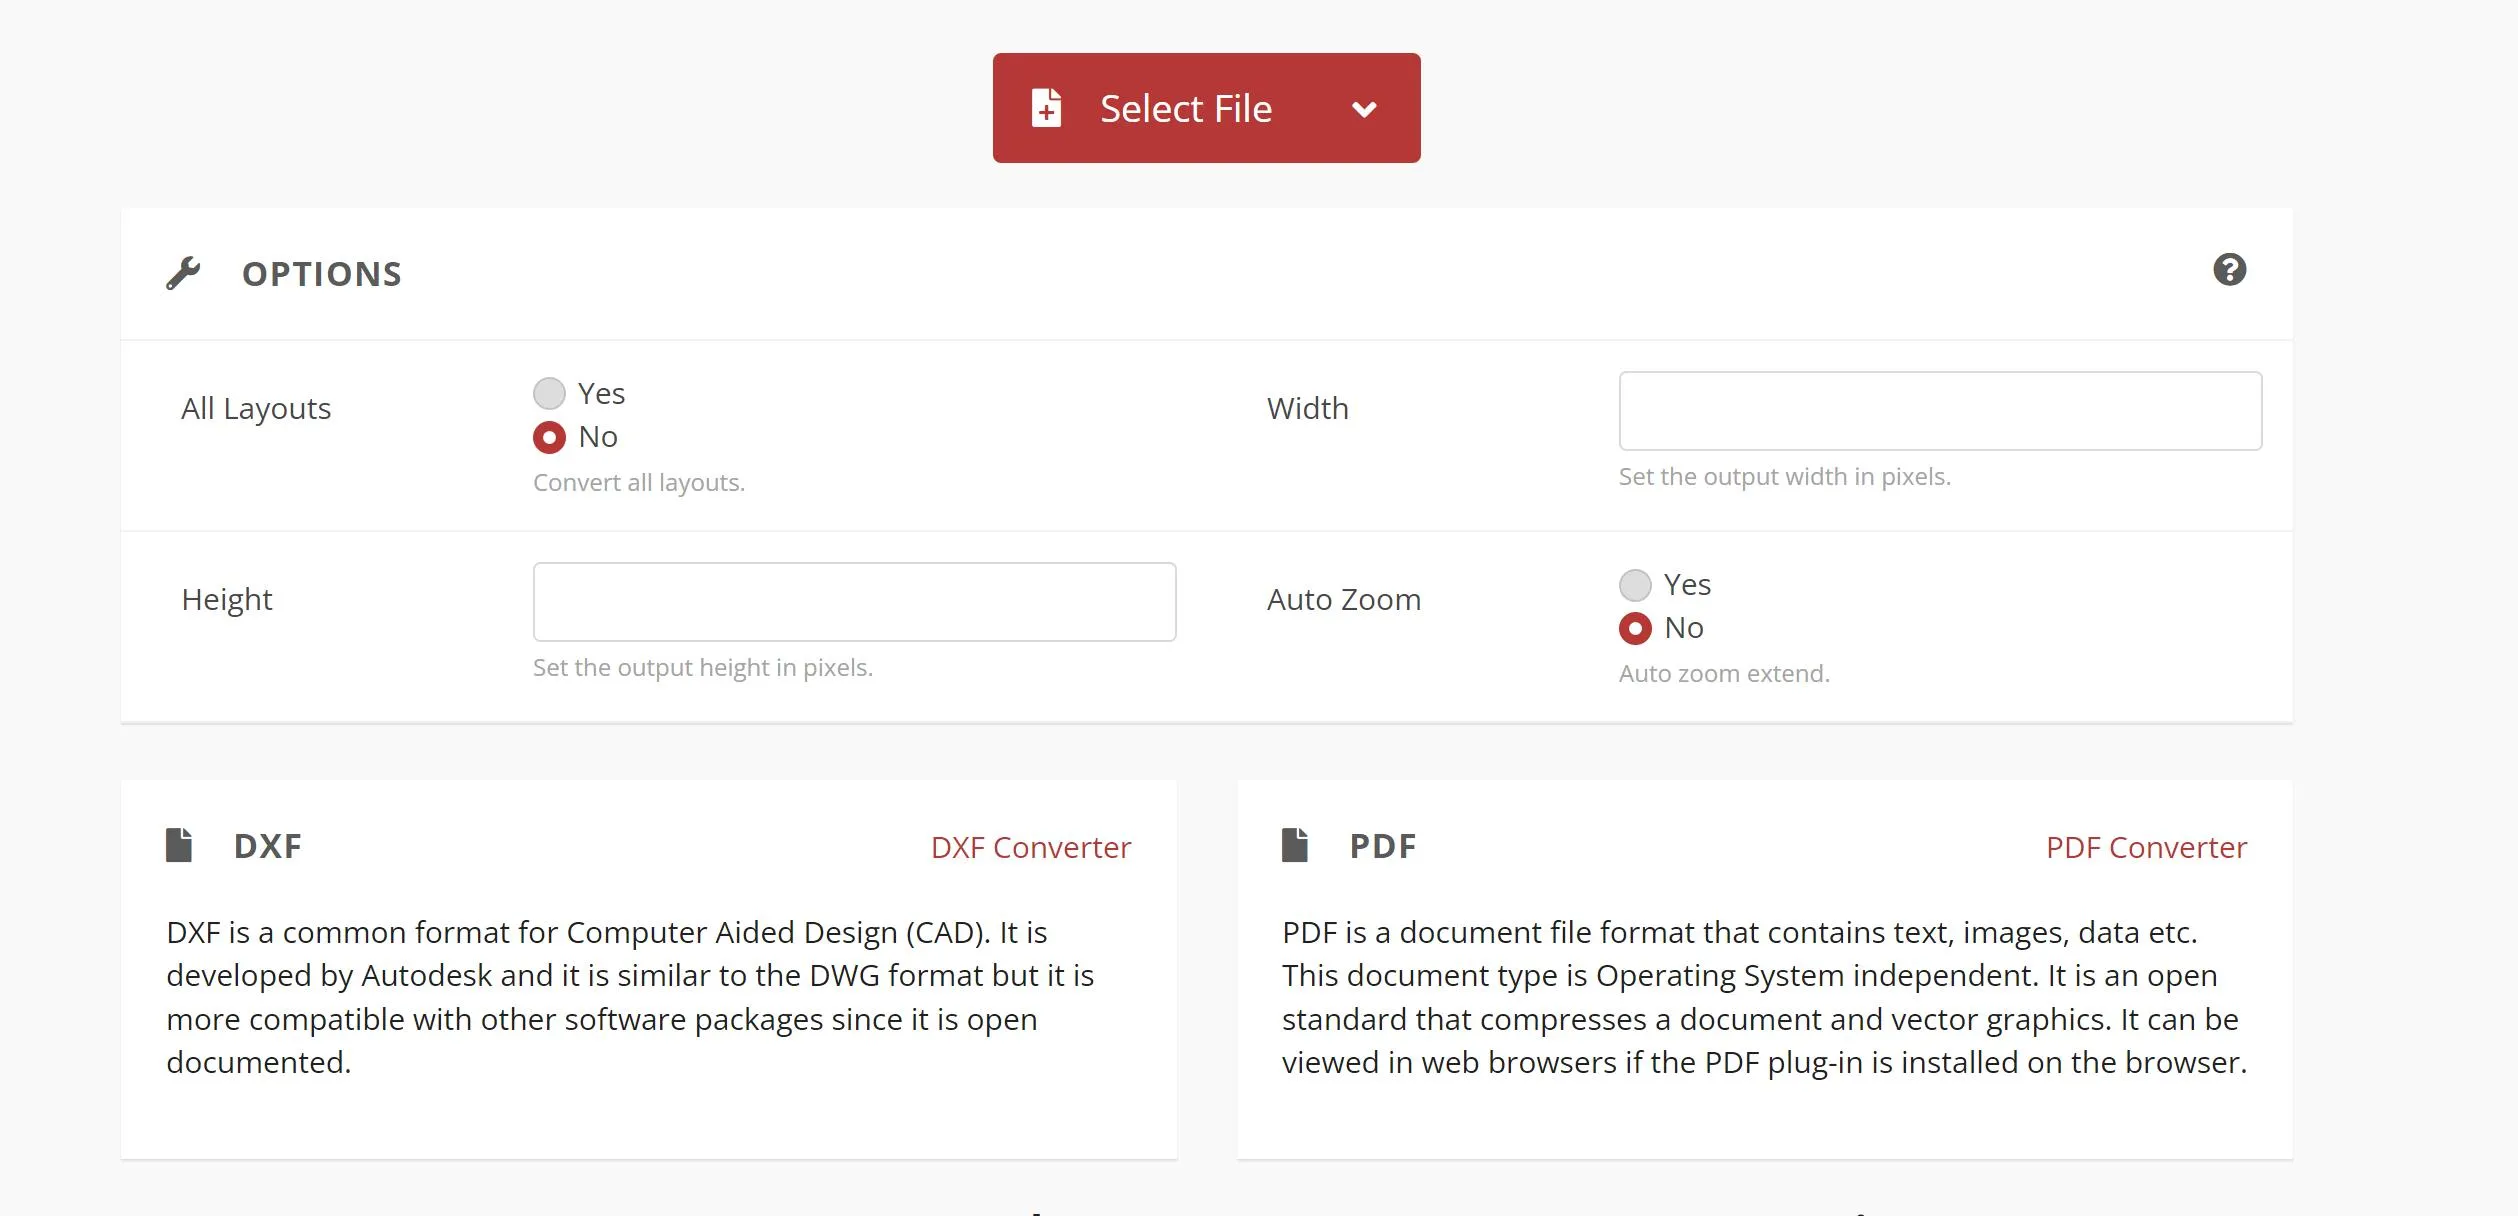Click the Convert all layouts helper text
Screen dimensions: 2518x1216
tap(639, 482)
